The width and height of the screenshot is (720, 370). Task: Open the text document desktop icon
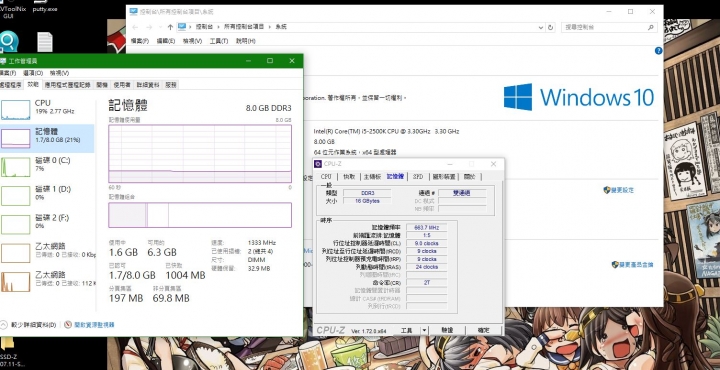45,42
